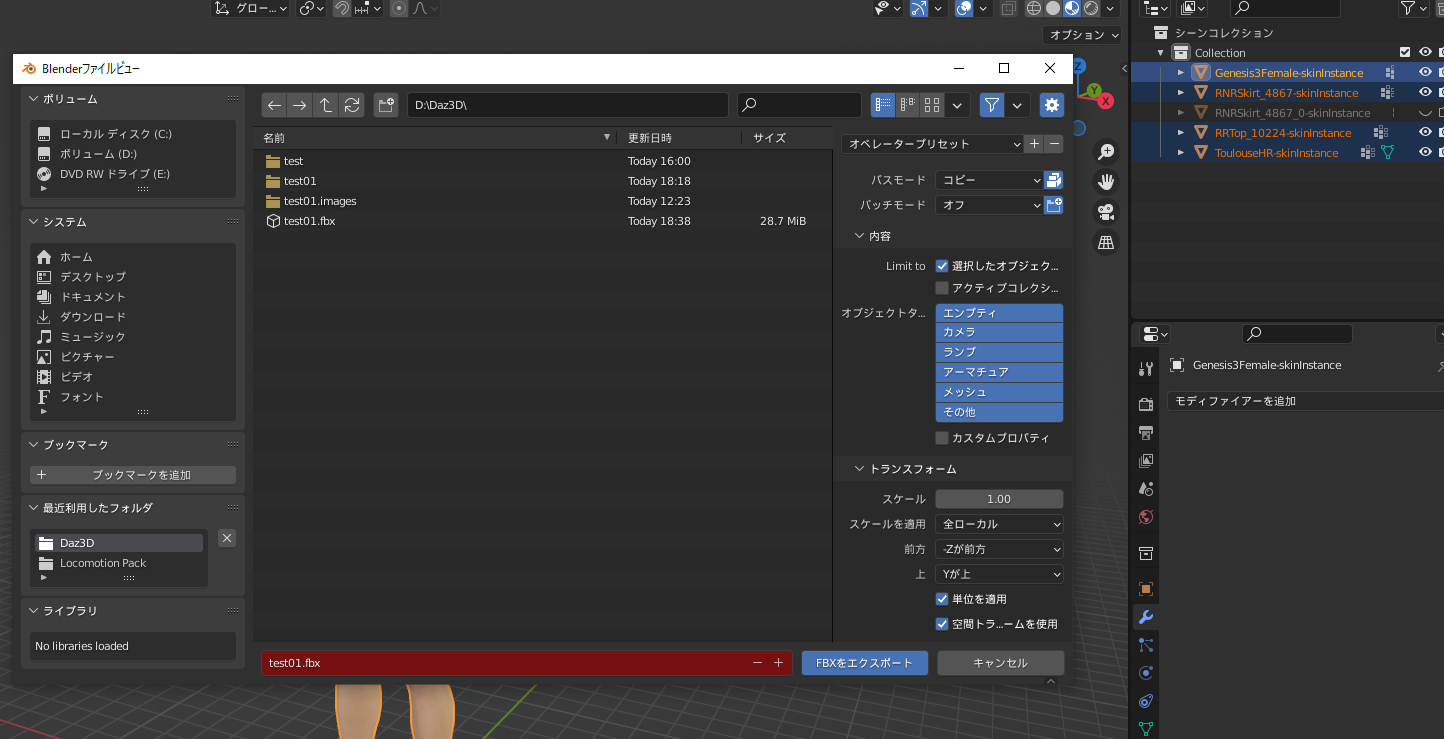Open Object properties orange square tab
The height and width of the screenshot is (739, 1444).
(x=1146, y=589)
